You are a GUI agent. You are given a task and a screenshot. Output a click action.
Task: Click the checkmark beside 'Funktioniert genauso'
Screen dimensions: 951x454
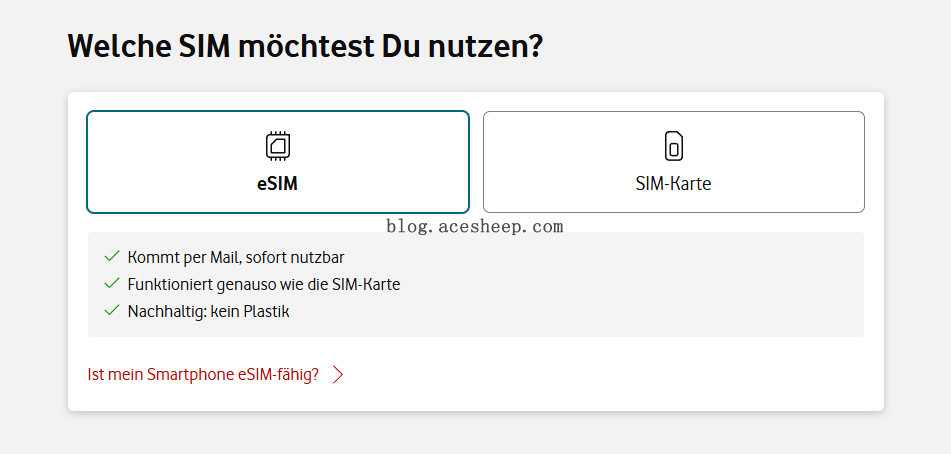click(x=112, y=284)
